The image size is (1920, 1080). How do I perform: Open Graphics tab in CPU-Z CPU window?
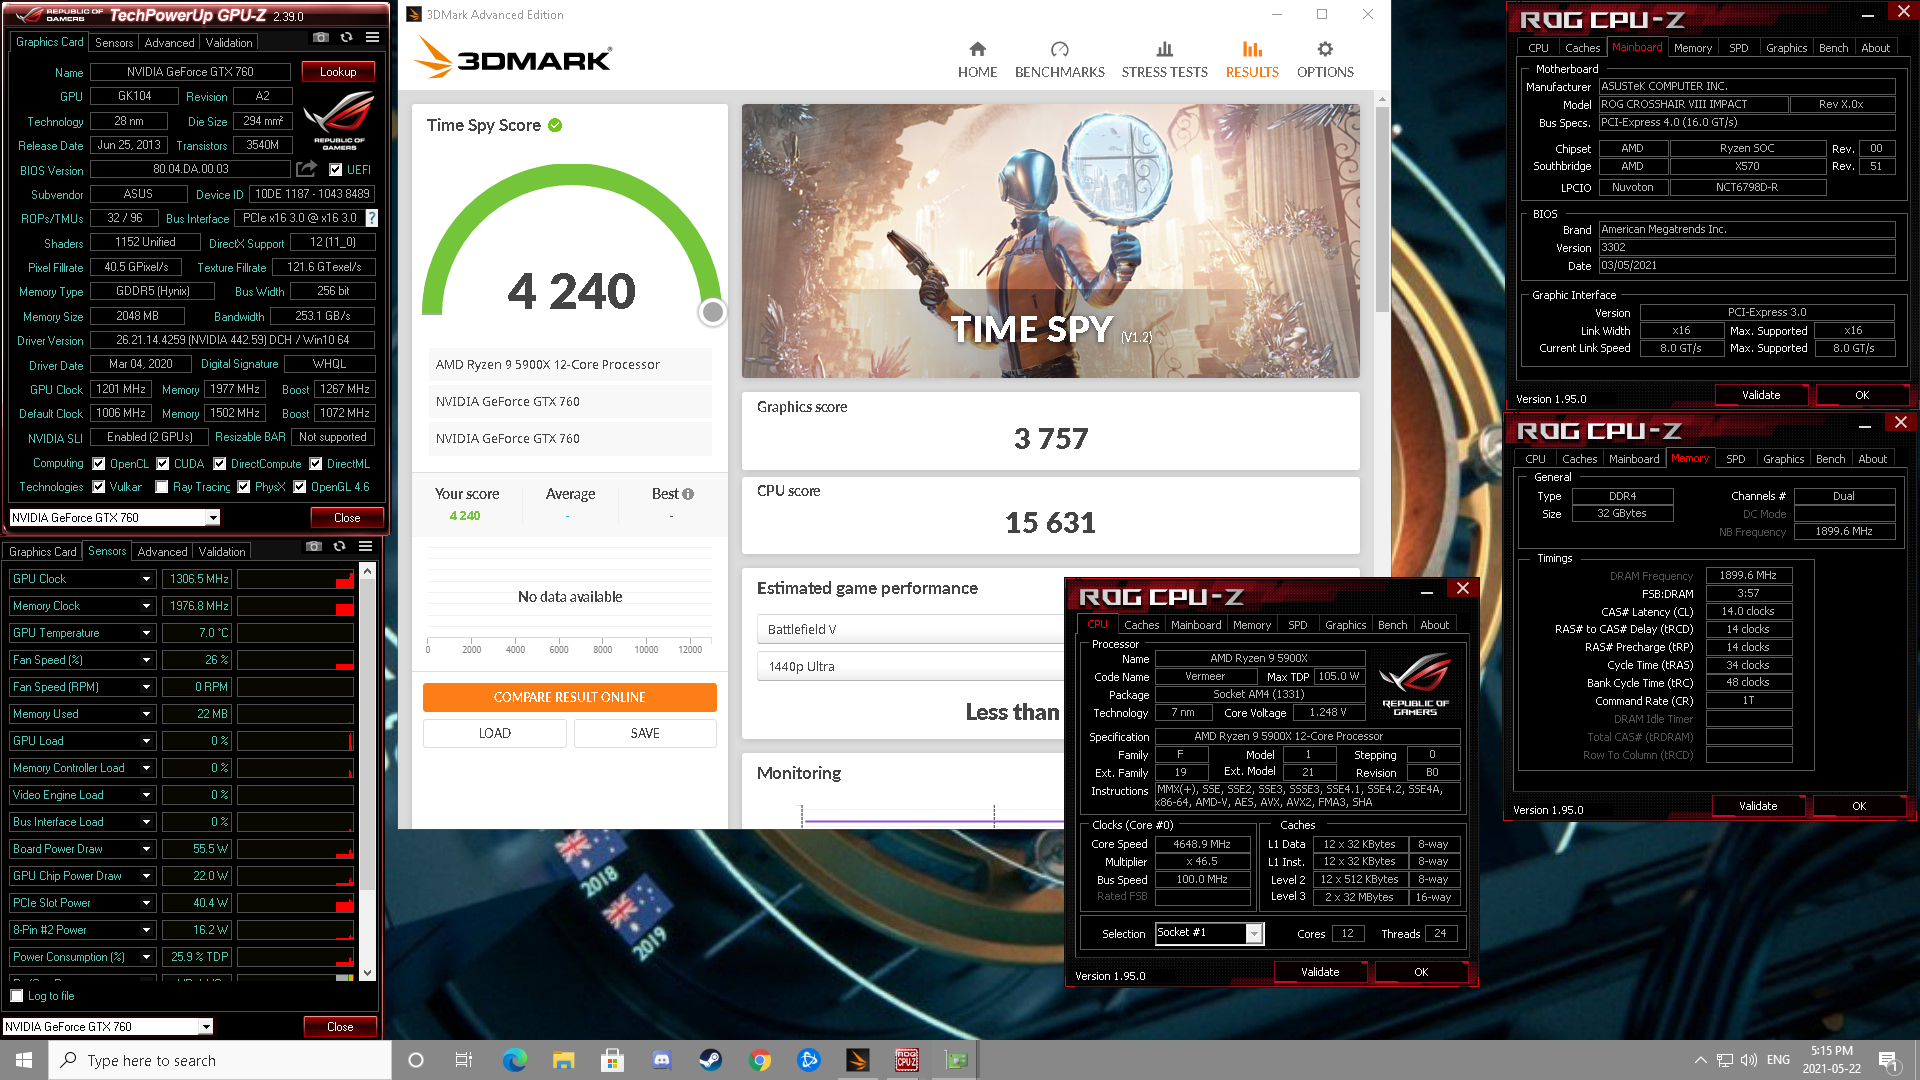pos(1345,625)
